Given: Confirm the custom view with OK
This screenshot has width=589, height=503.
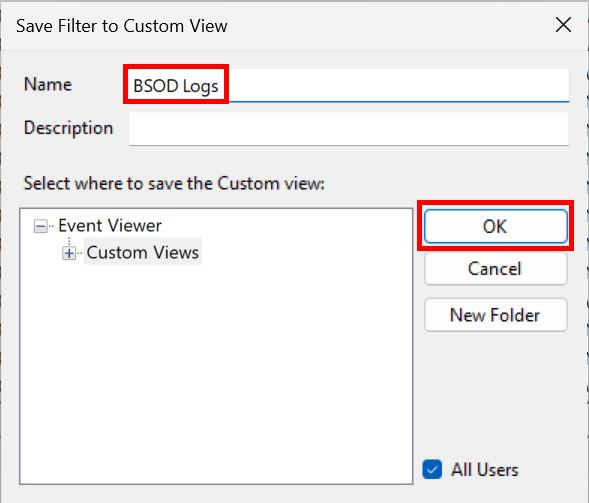Looking at the screenshot, I should pos(495,226).
